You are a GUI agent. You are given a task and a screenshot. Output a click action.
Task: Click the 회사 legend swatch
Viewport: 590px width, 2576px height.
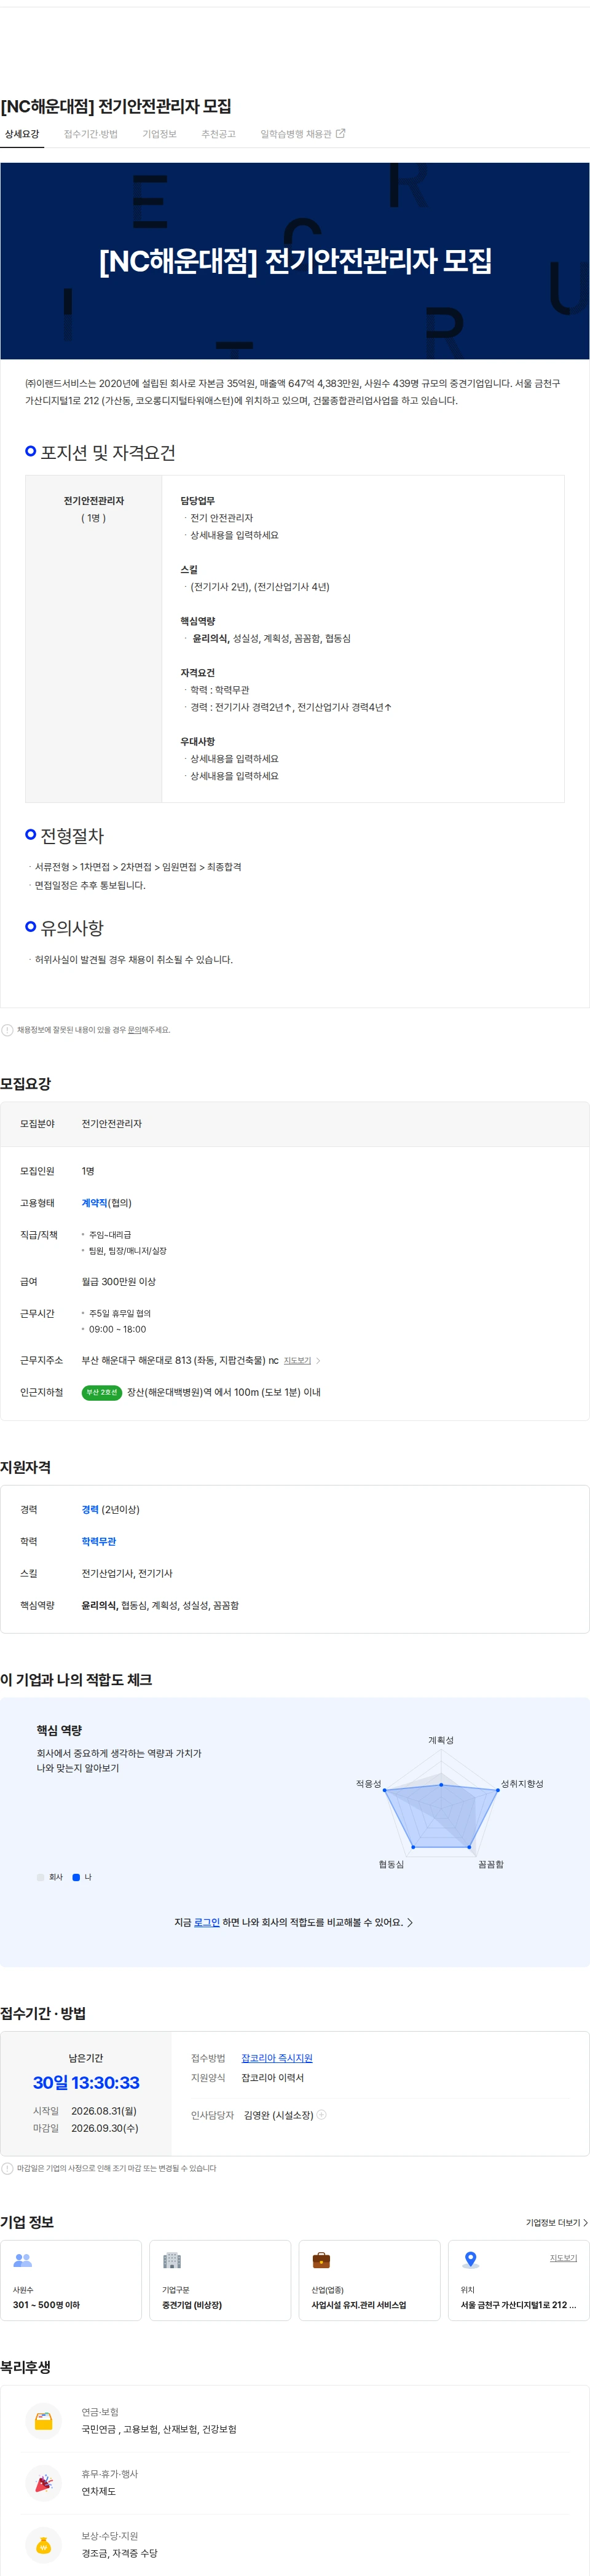[41, 1877]
